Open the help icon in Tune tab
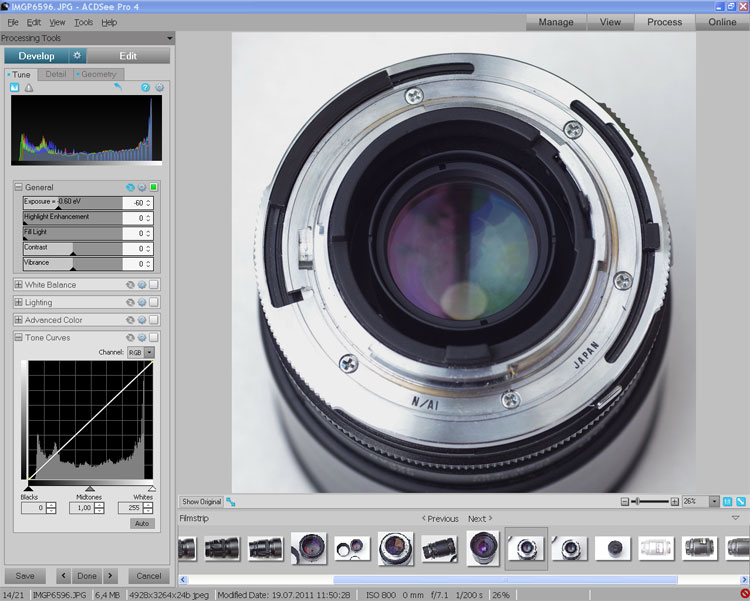The image size is (750, 601). (x=145, y=88)
